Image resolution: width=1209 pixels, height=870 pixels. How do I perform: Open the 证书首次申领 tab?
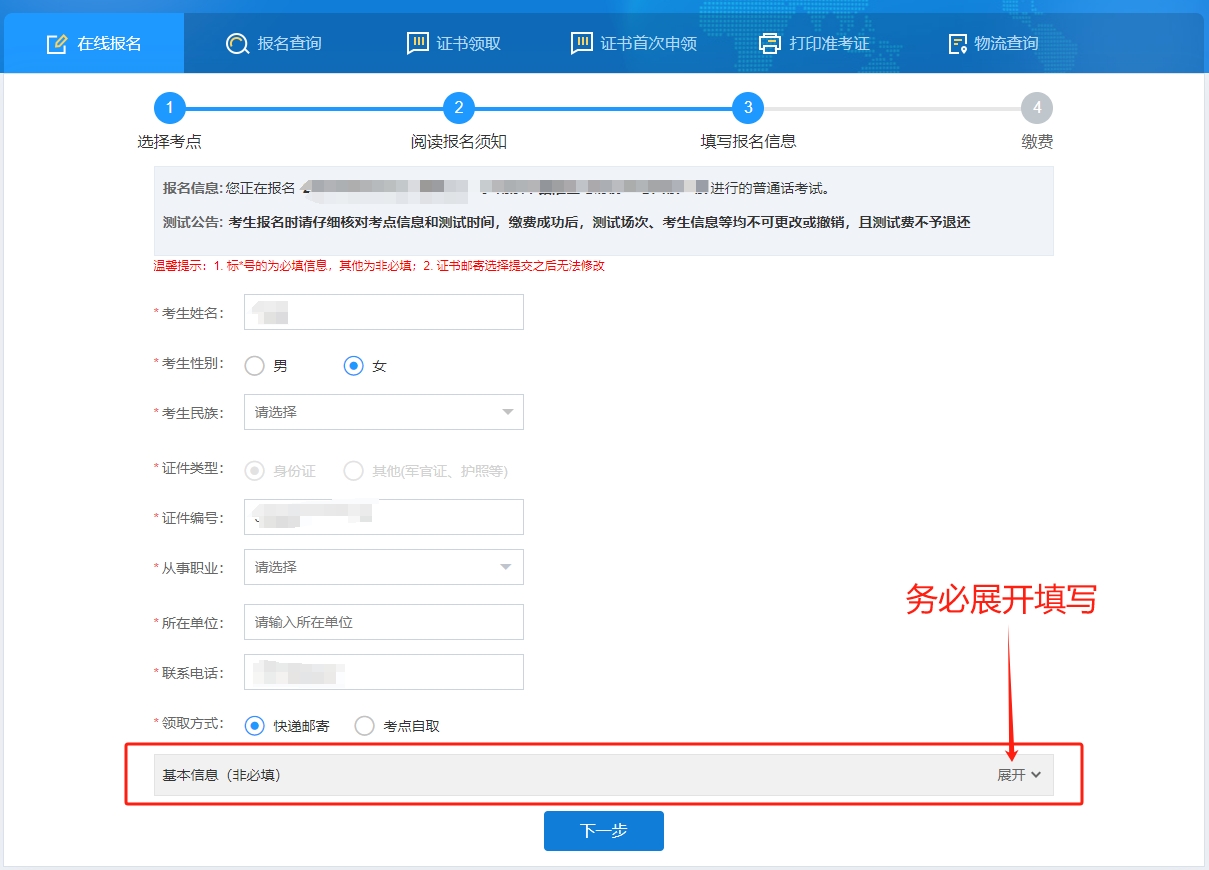pos(648,44)
